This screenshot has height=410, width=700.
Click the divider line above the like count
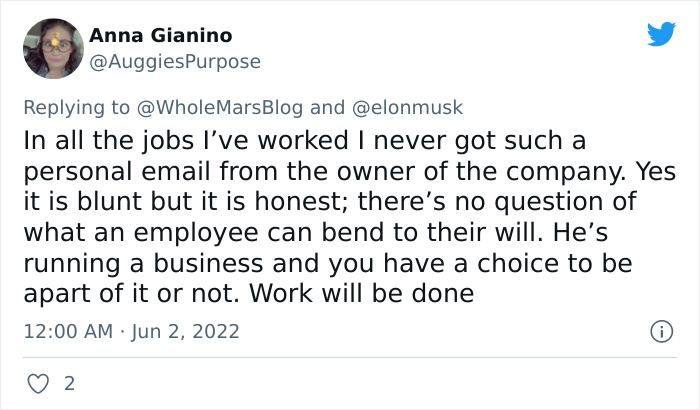(x=350, y=358)
